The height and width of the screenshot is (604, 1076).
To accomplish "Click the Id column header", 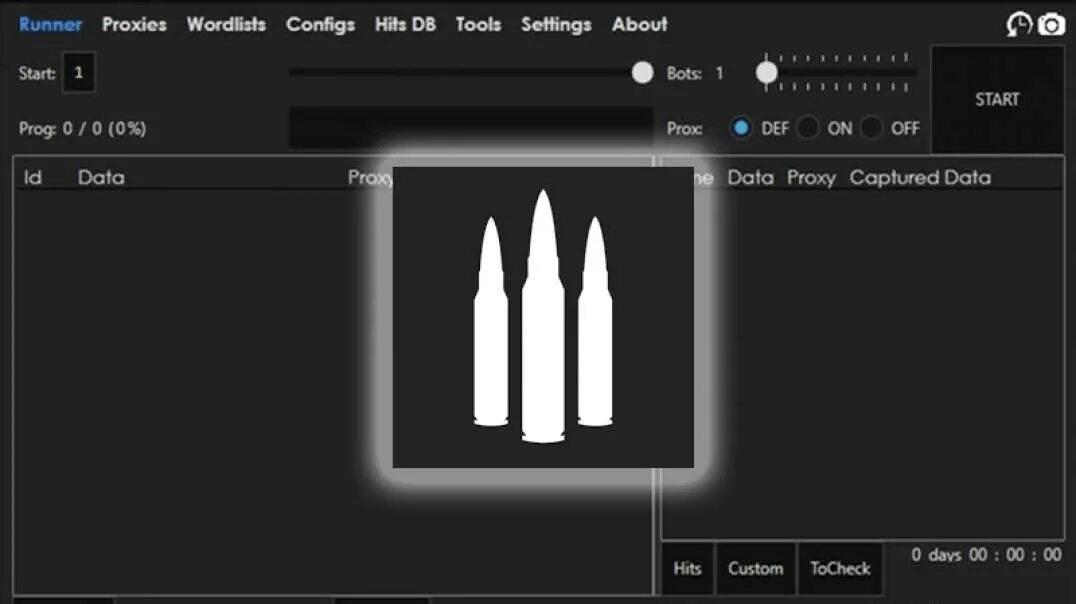I will [x=32, y=178].
